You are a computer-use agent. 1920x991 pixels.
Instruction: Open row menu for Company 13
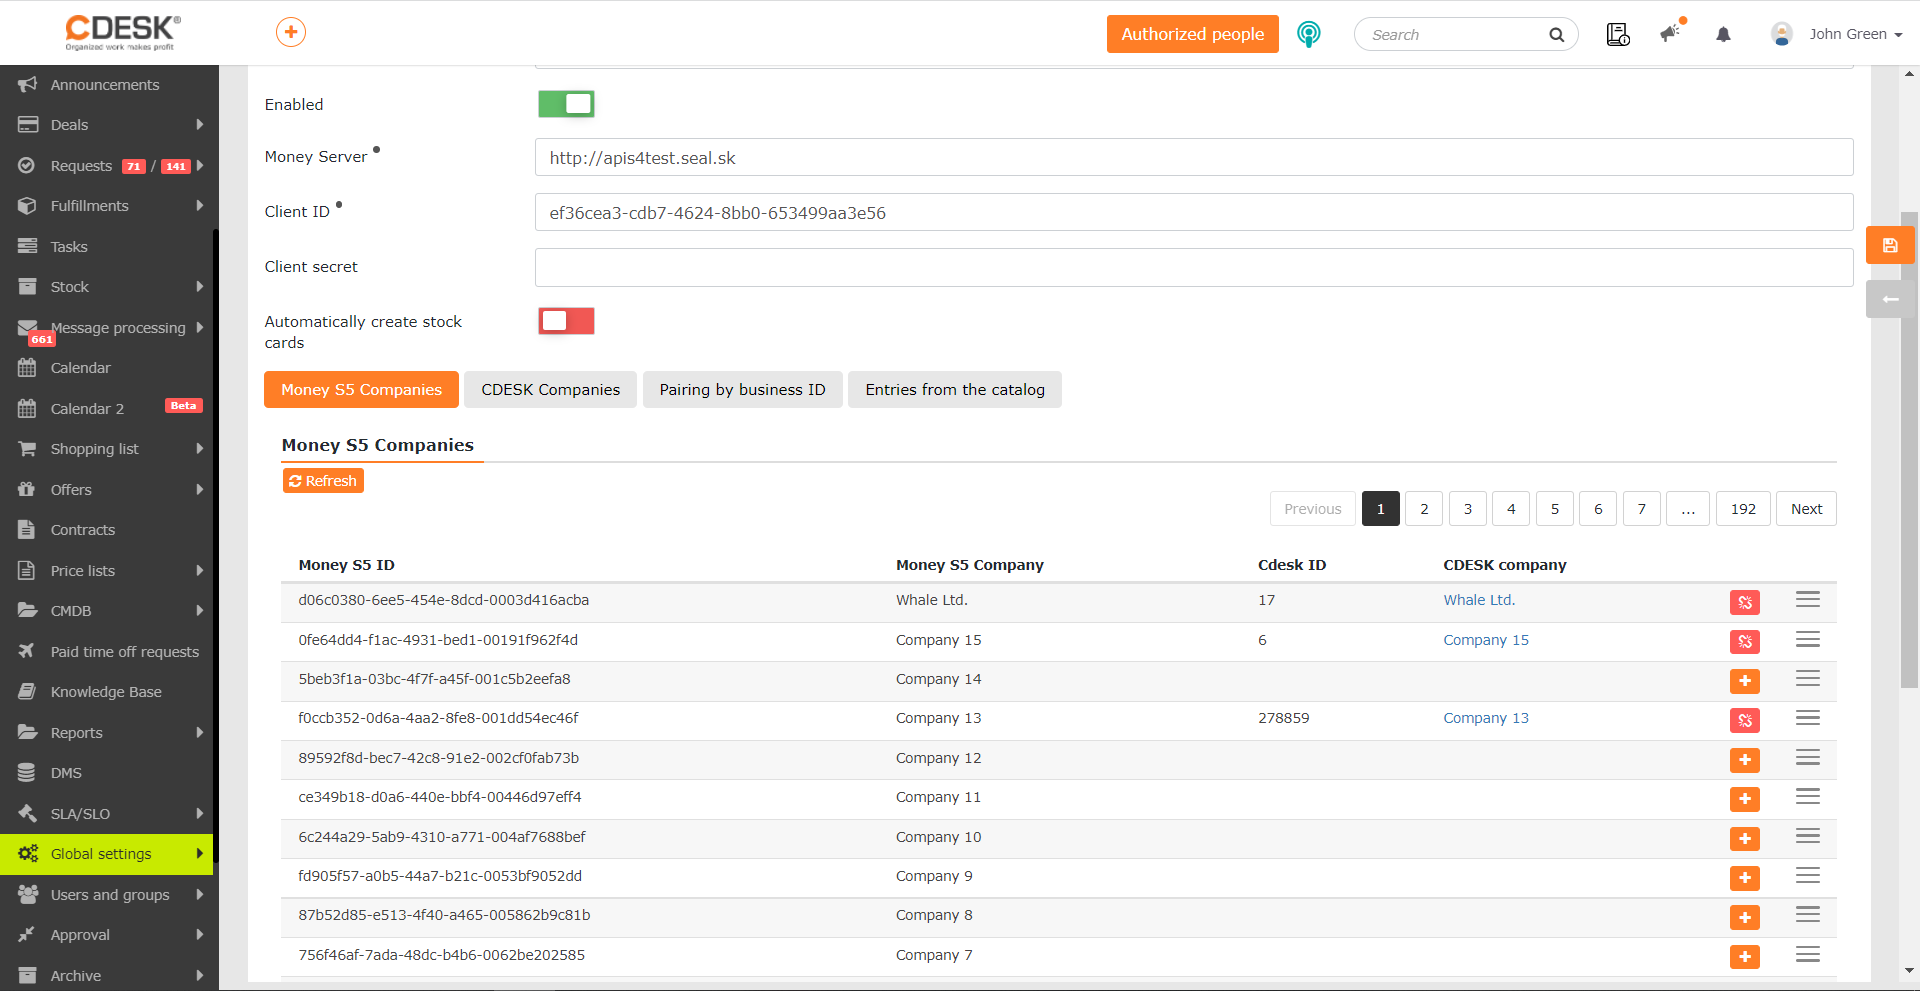coord(1807,718)
